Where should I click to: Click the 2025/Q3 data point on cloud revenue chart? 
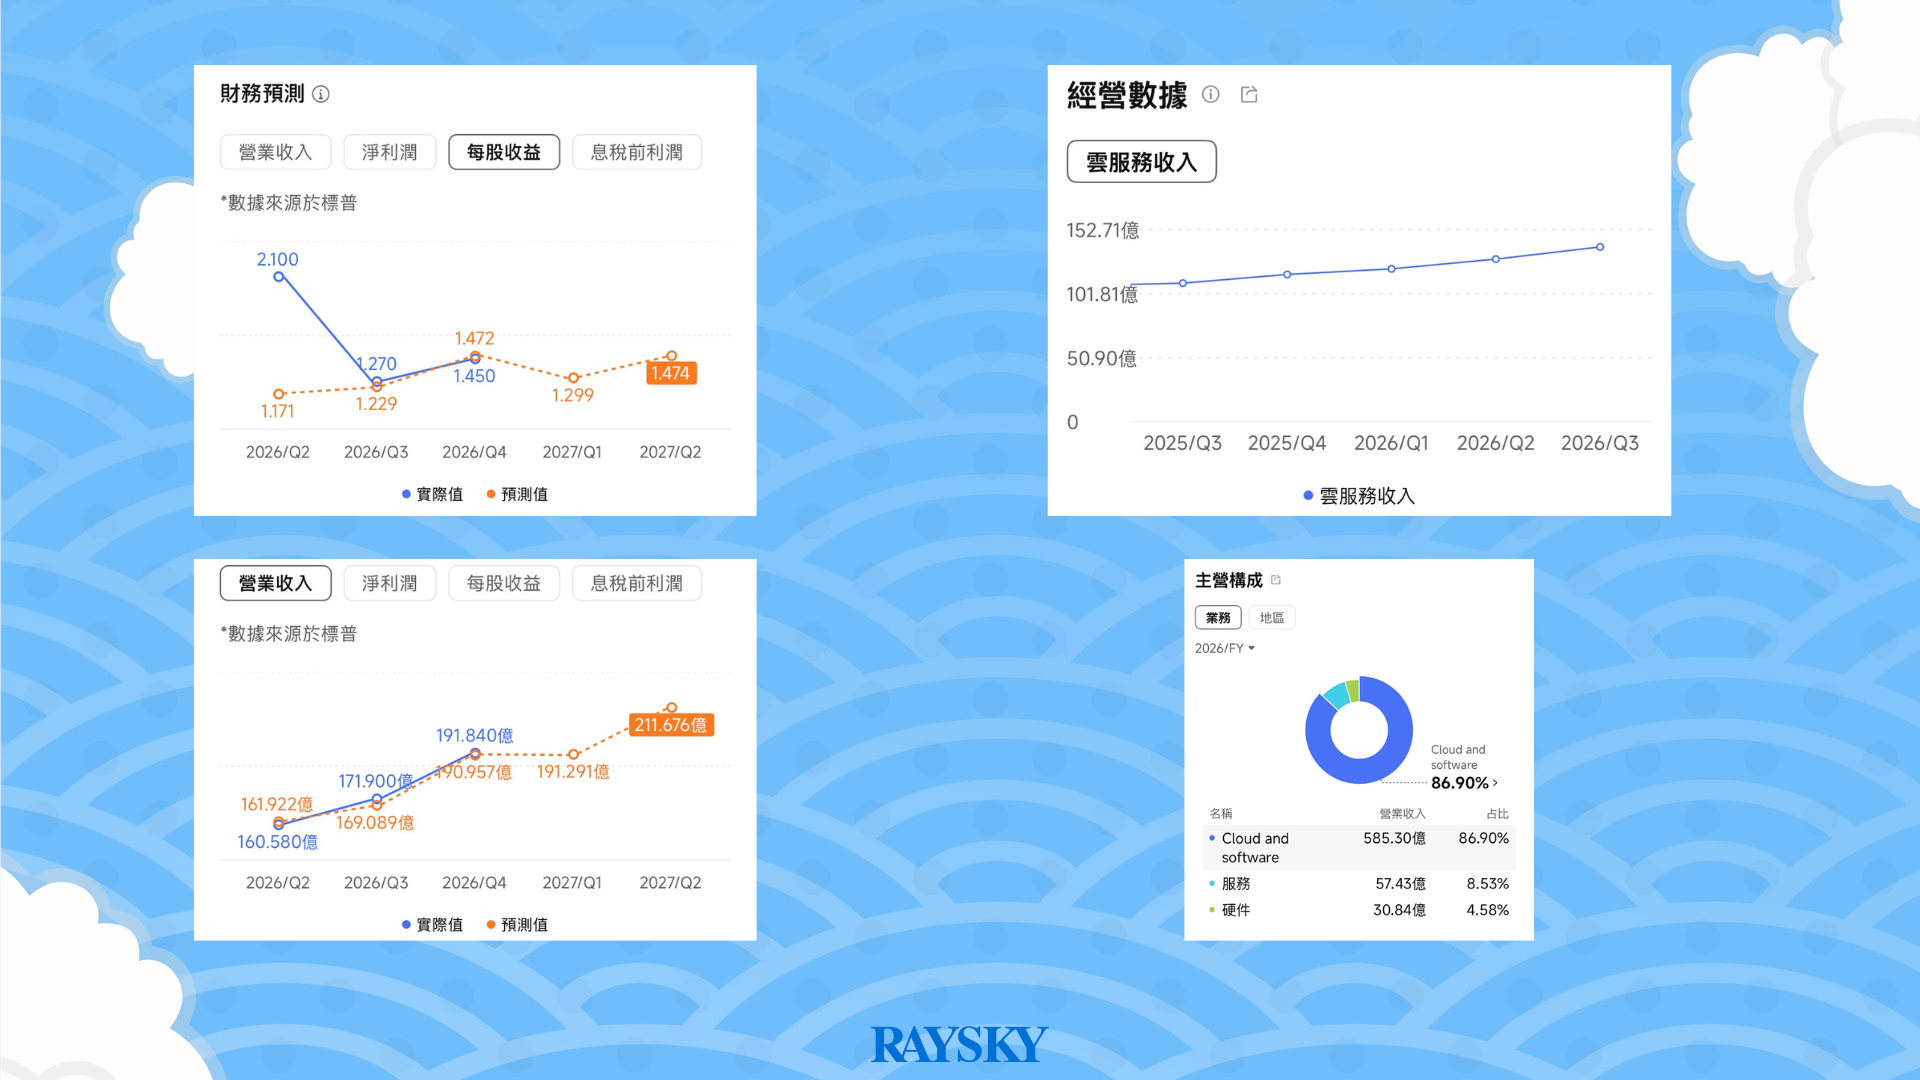[1183, 283]
